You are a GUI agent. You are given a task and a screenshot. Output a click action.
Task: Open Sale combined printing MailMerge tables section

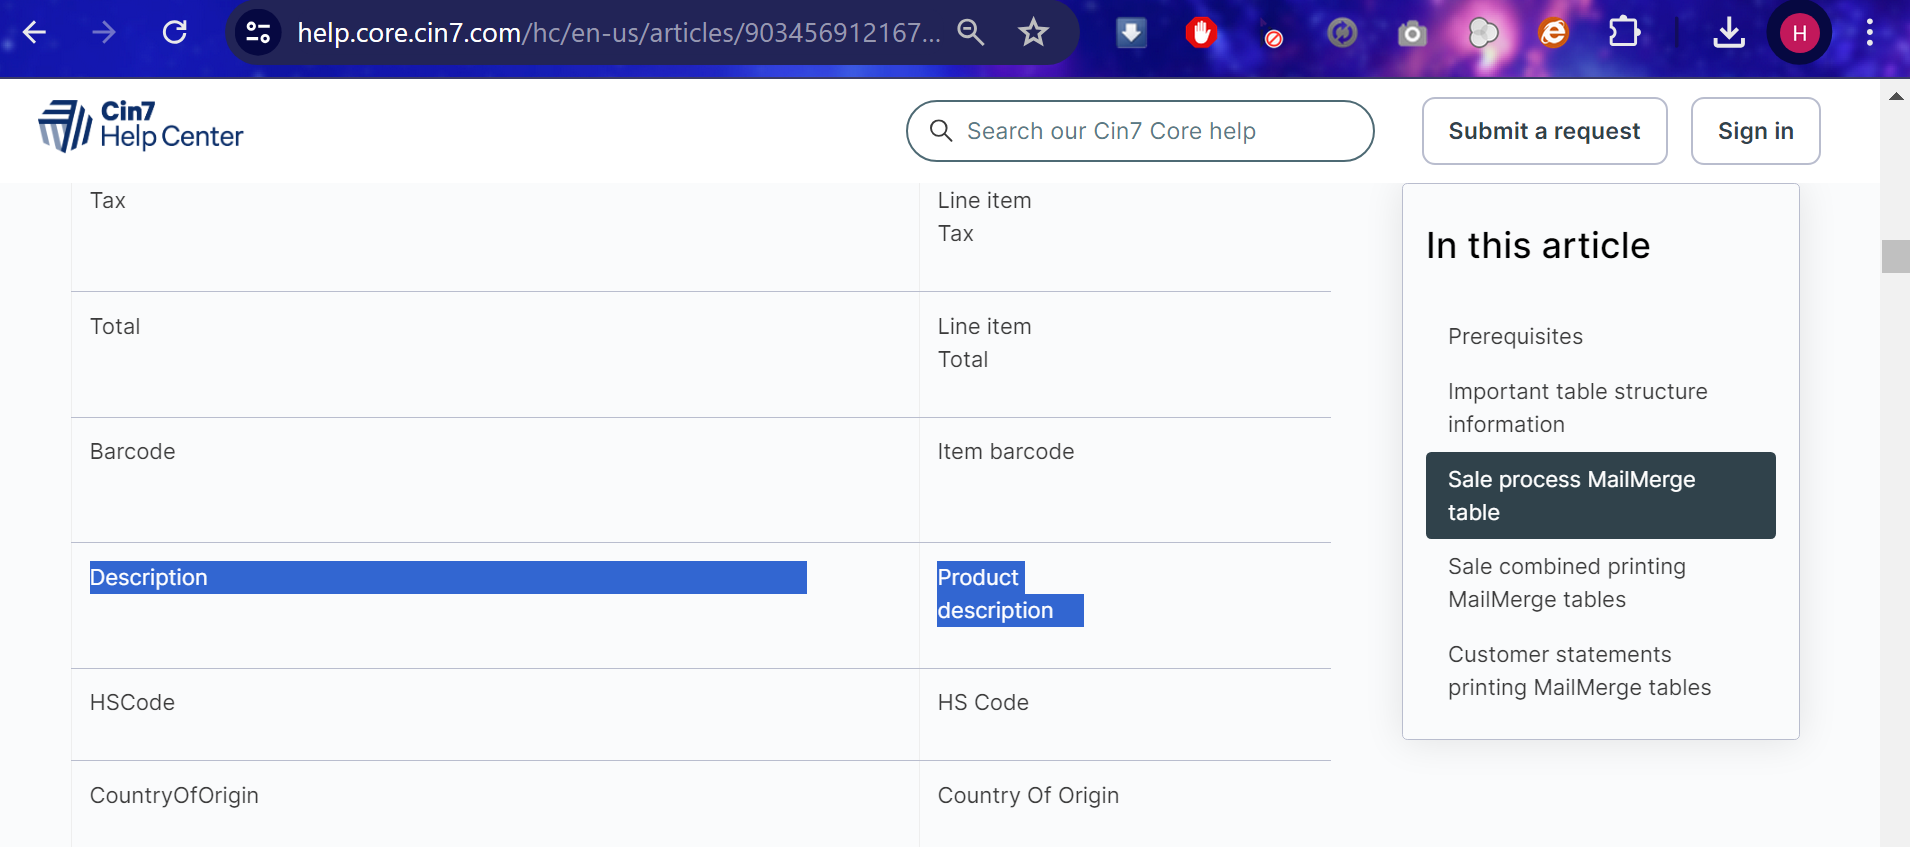coord(1566,583)
